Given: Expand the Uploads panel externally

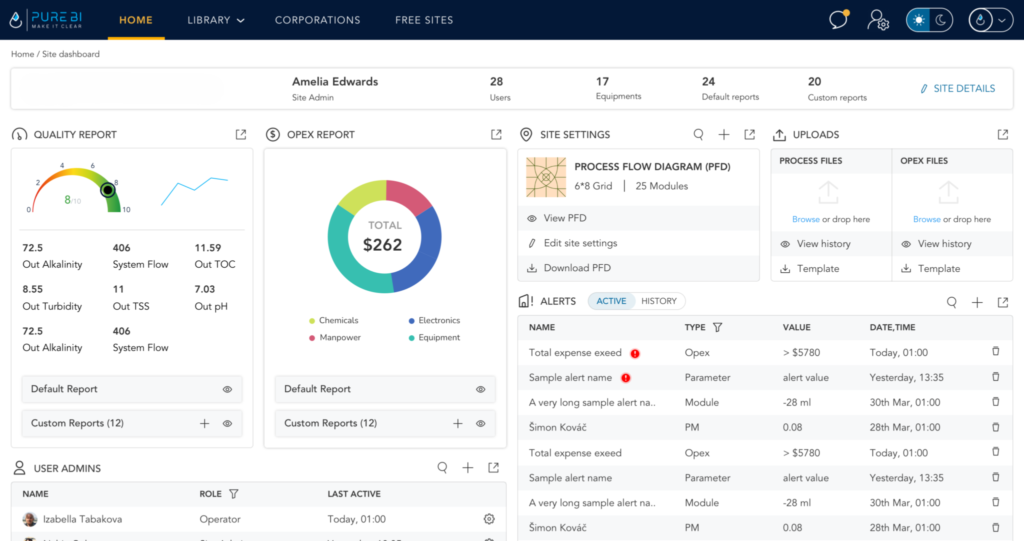Looking at the screenshot, I should [x=1002, y=135].
